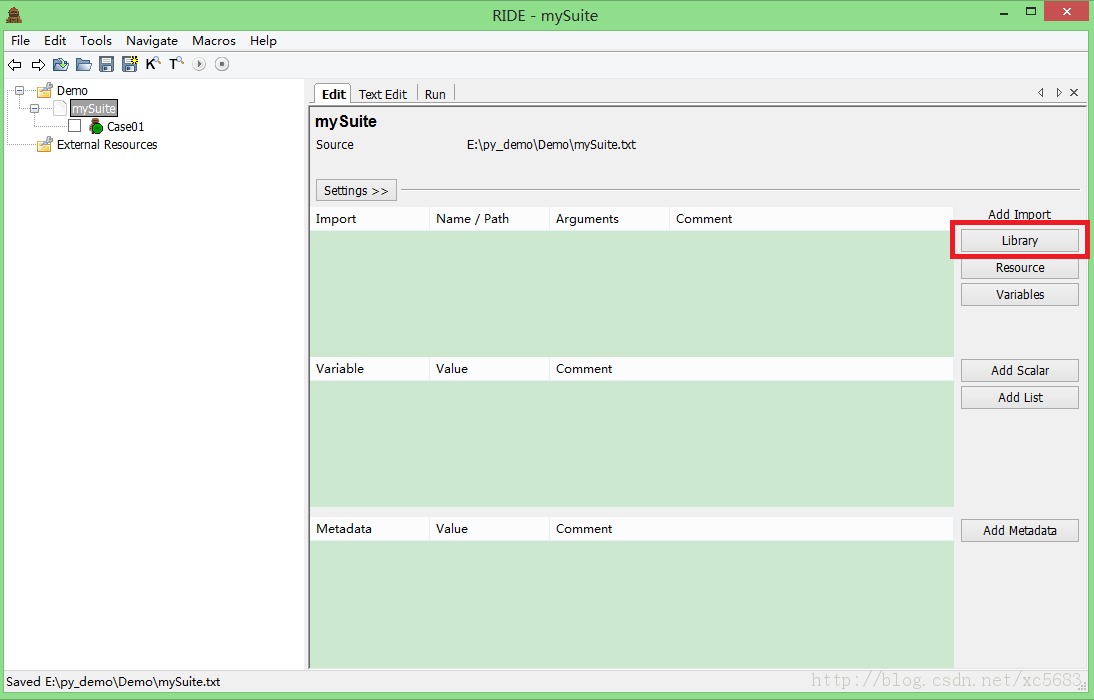Switch to the Run tab
The width and height of the screenshot is (1094, 700).
435,94
